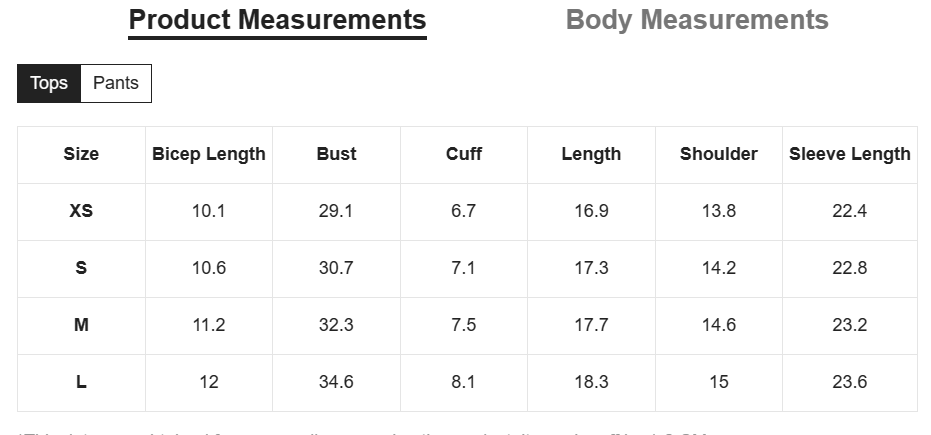
Task: Open the Pants size chart
Action: pos(116,83)
